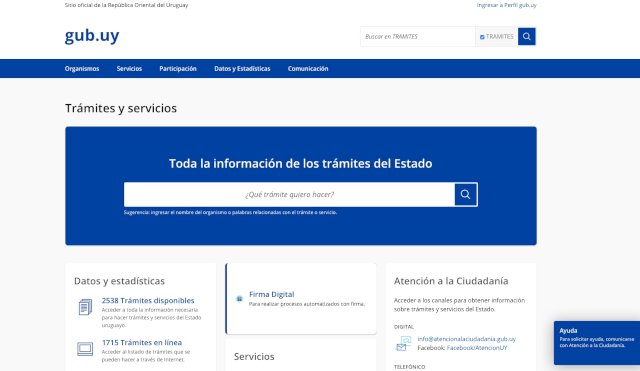Screen dimensions: 640x371
Task: Click the Datos y estadísticas card heading
Action: point(119,281)
